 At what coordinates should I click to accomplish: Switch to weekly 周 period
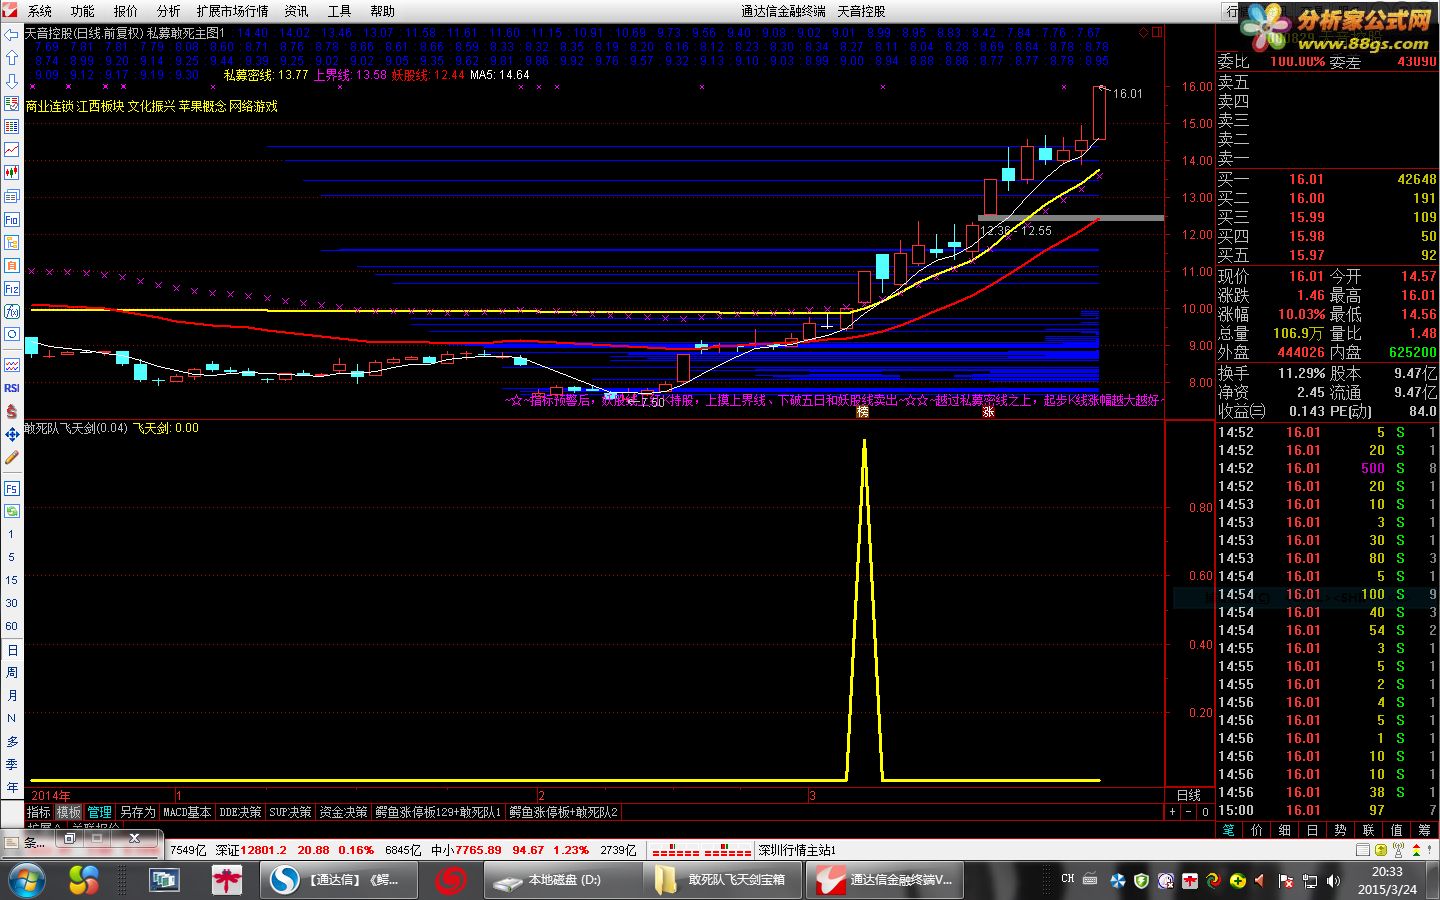coord(12,673)
